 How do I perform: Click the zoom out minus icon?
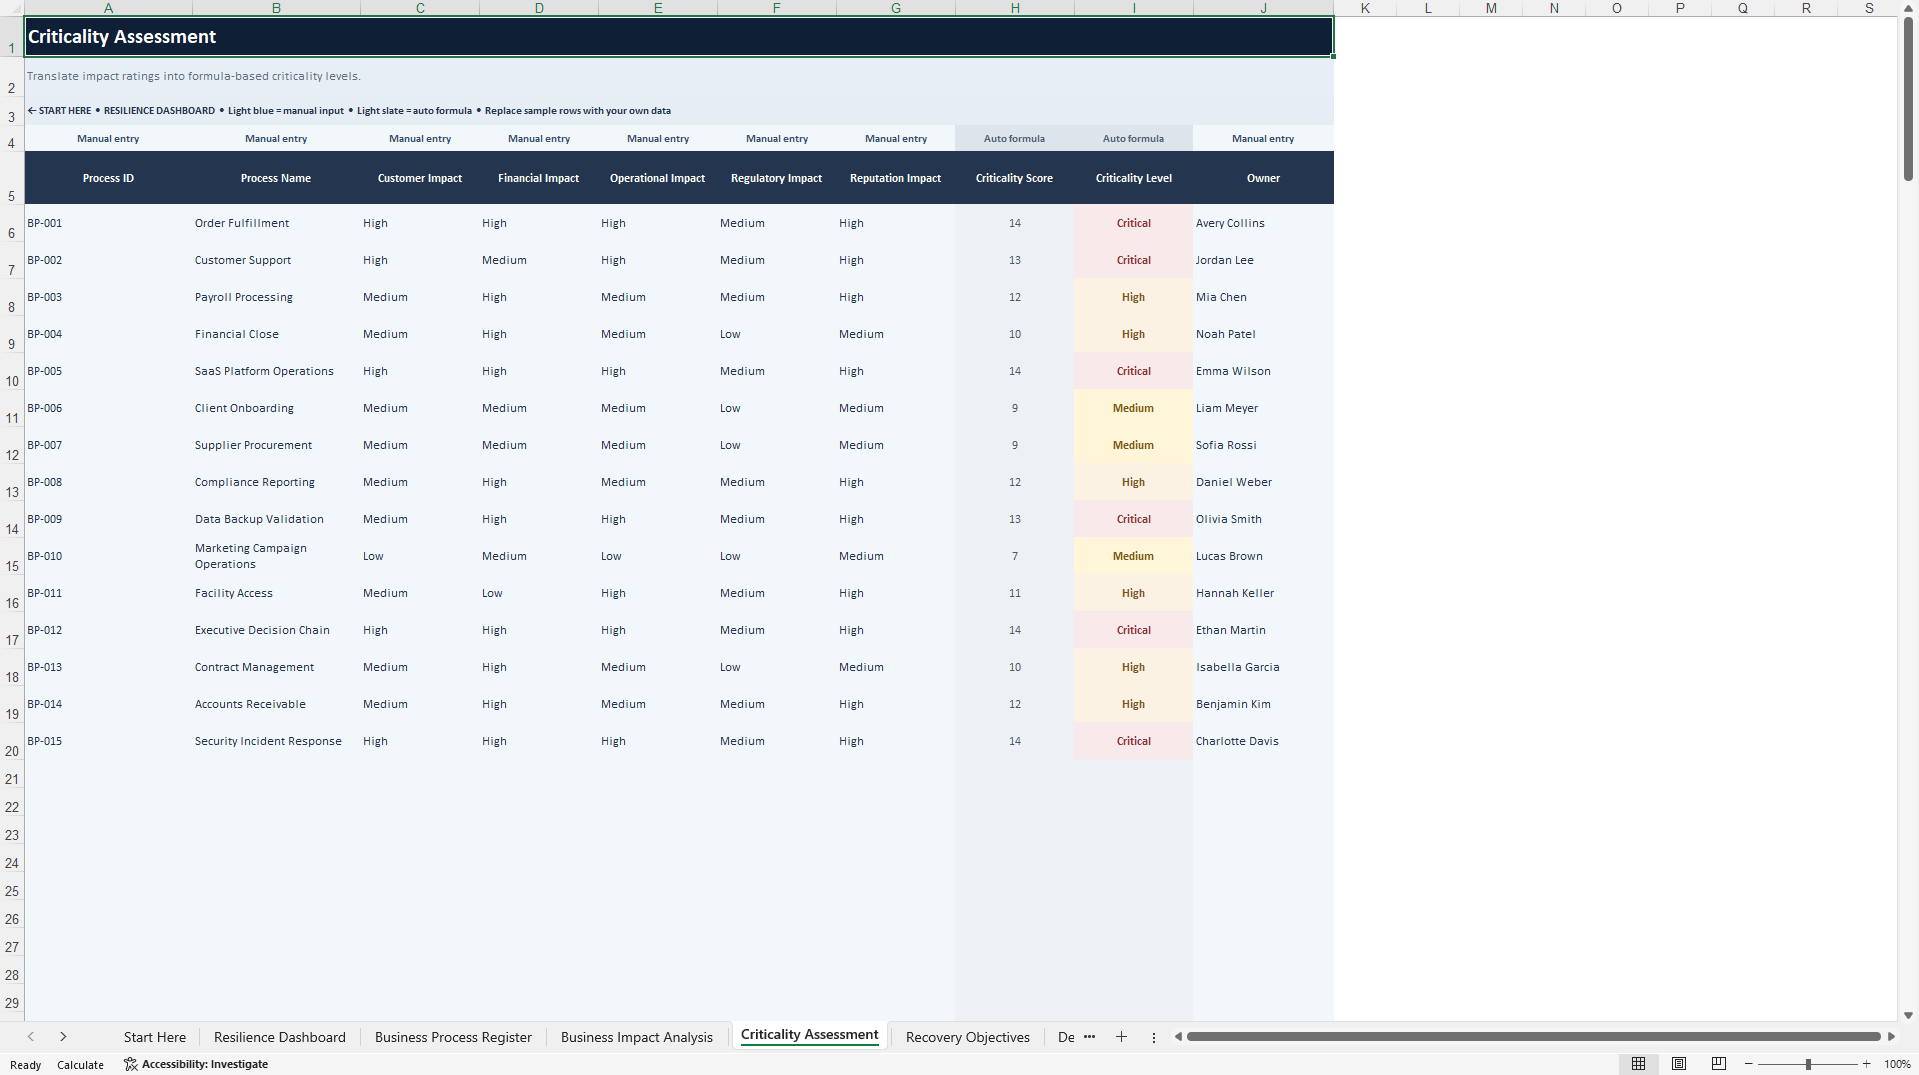coord(1749,1064)
